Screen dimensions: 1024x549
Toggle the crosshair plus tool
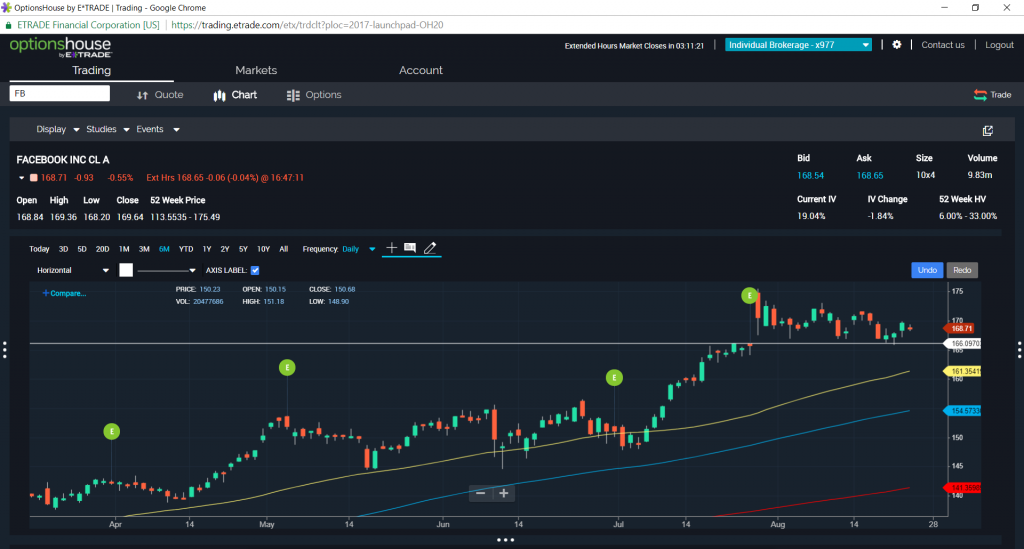391,247
